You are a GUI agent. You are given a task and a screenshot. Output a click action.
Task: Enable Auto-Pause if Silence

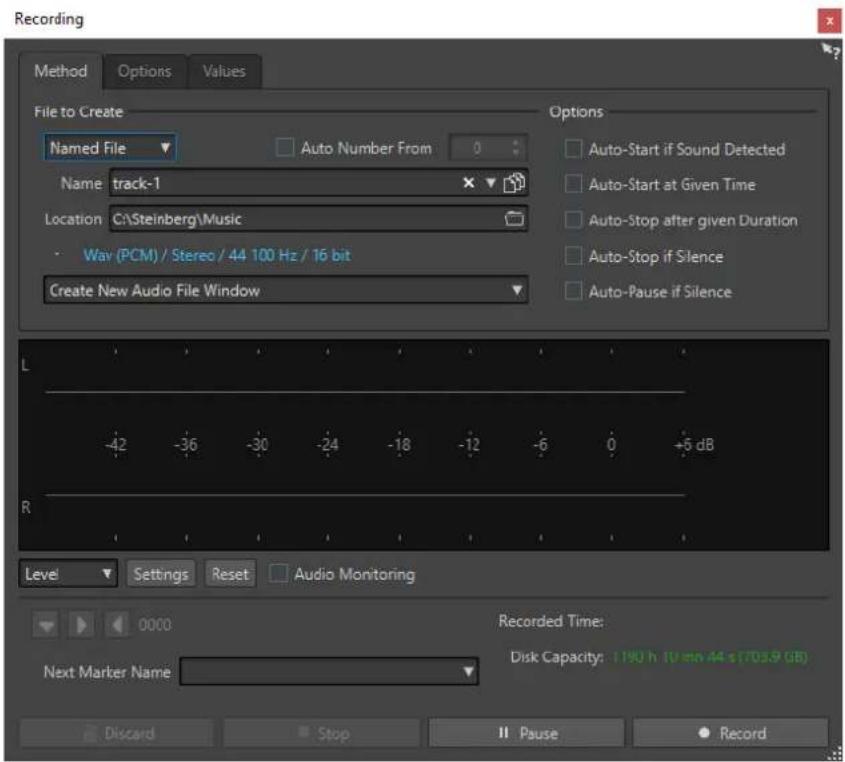(573, 292)
